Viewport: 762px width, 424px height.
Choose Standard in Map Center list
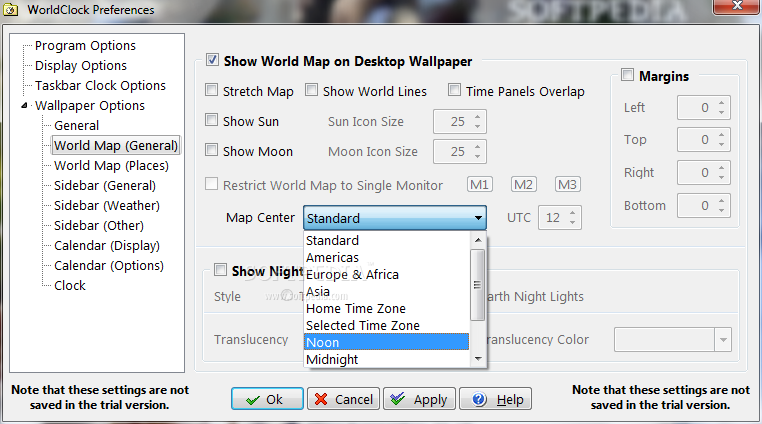[387, 240]
